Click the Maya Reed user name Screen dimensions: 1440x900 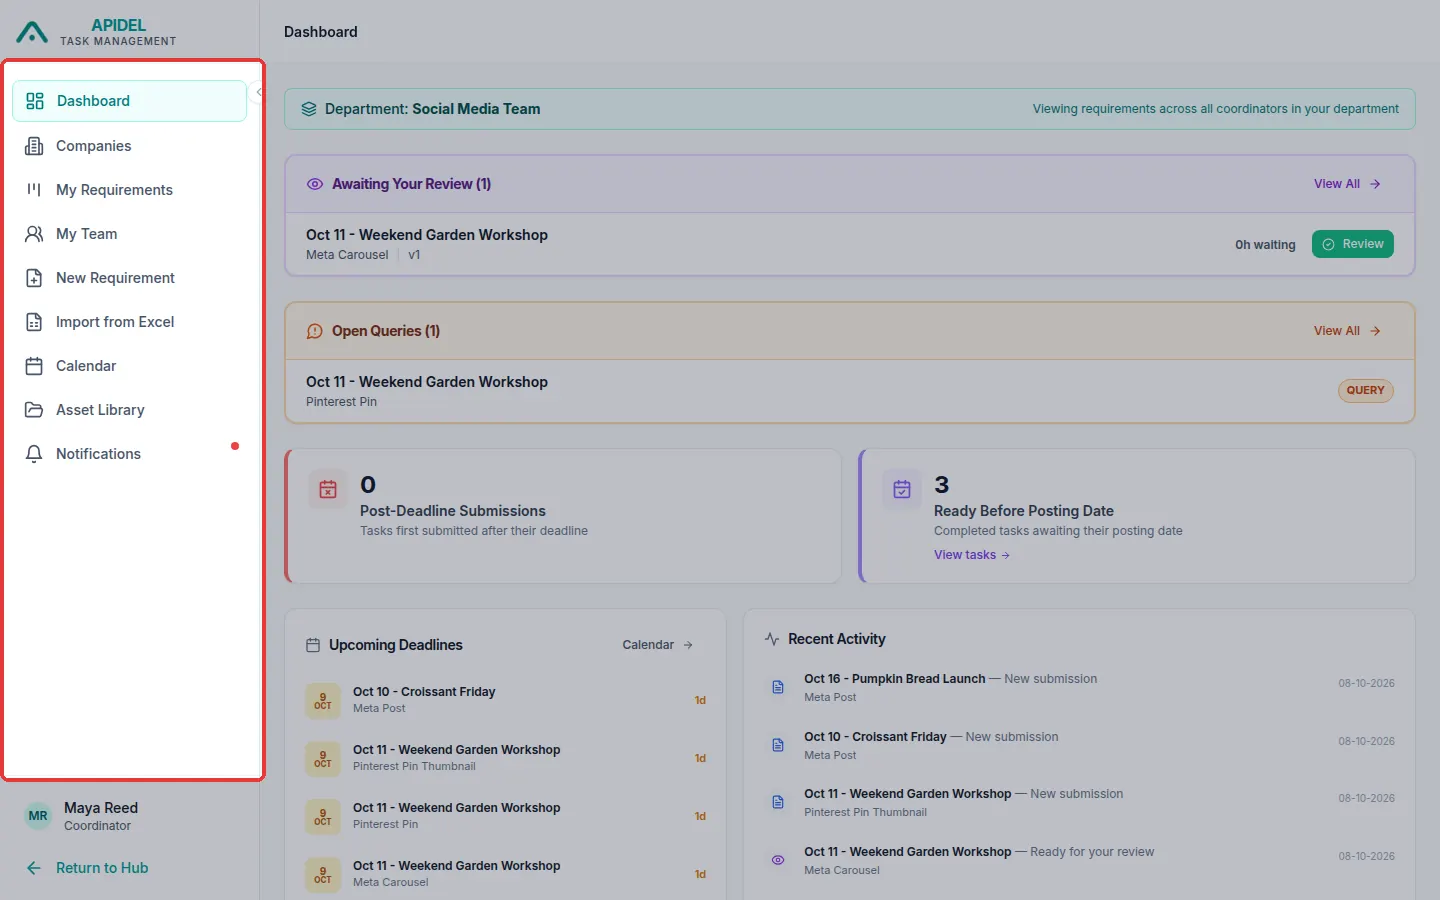click(x=101, y=808)
